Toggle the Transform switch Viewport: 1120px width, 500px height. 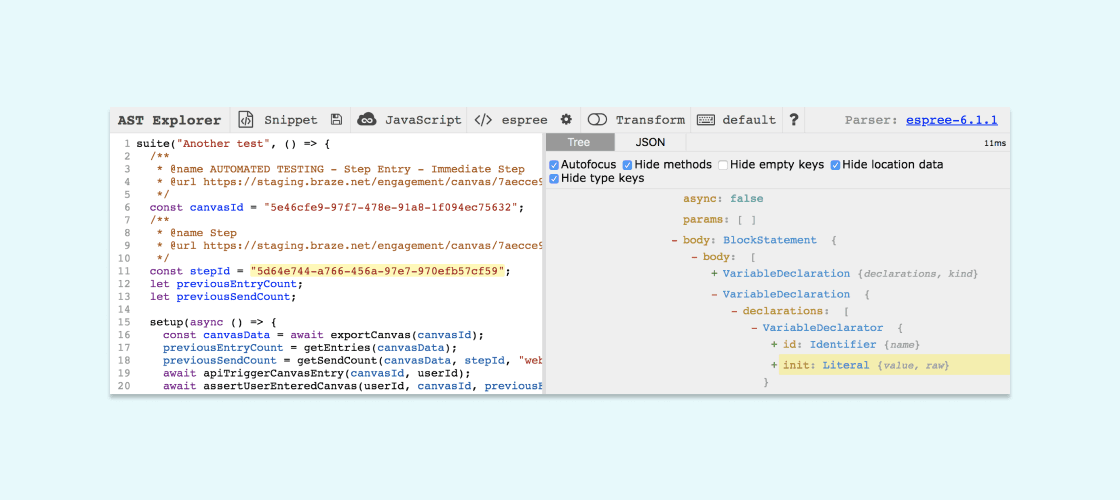point(598,120)
